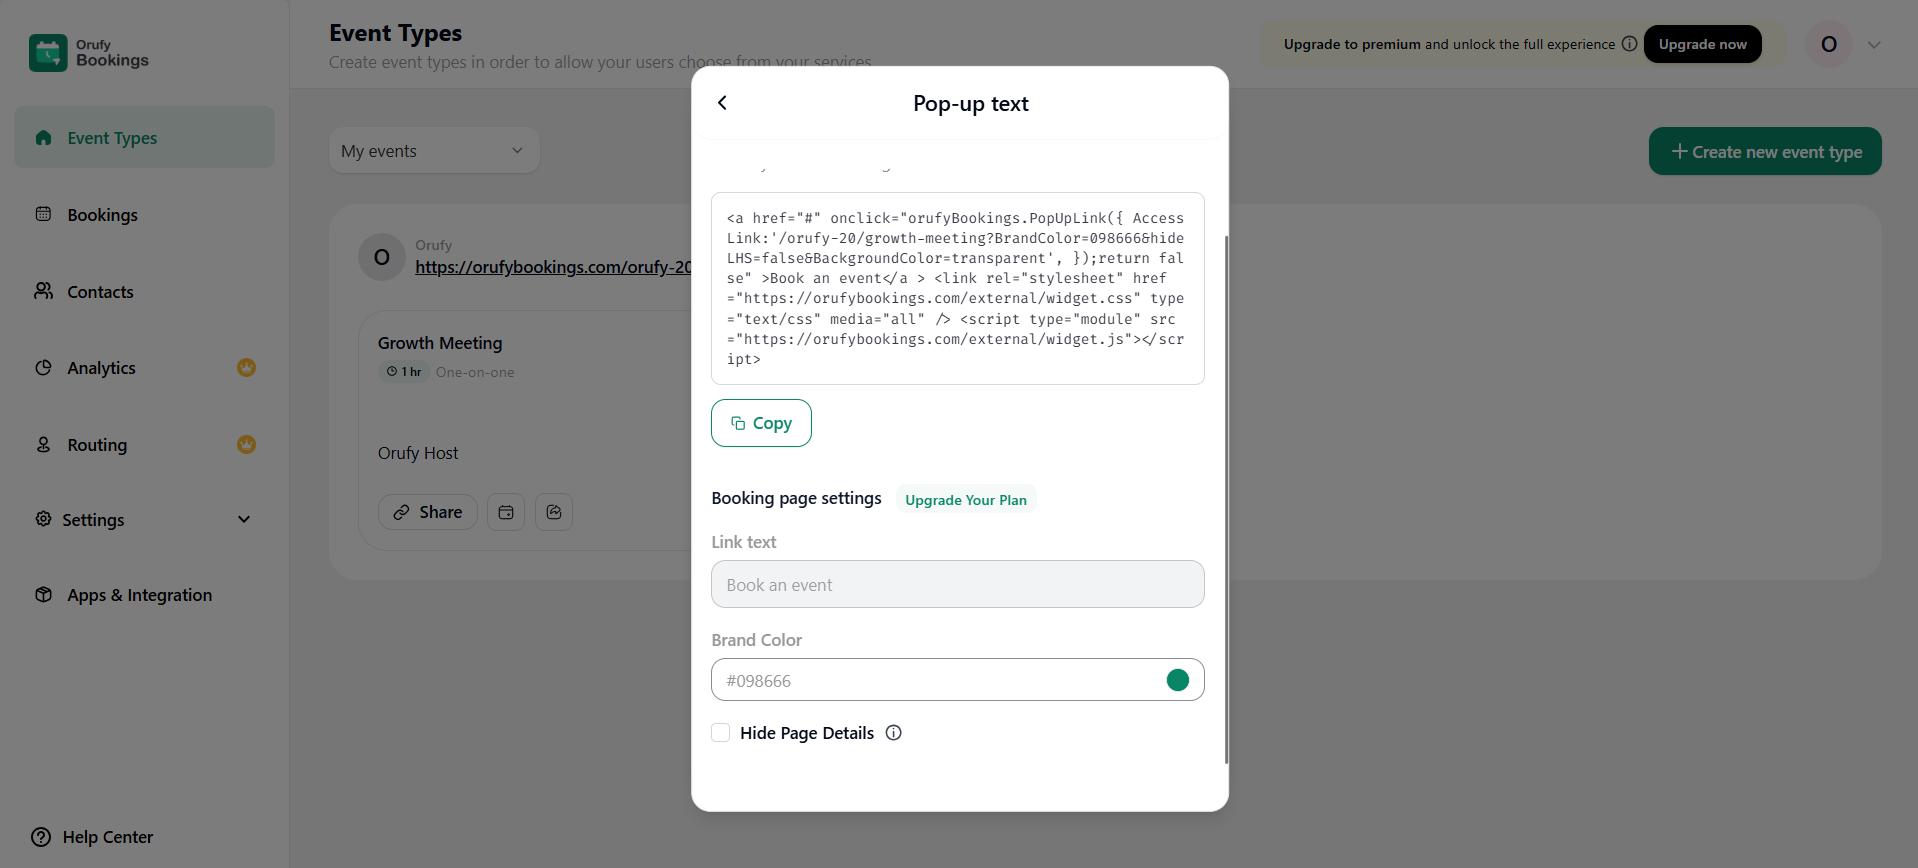Pick the green Brand Color swatch
The height and width of the screenshot is (868, 1918).
coord(1178,680)
